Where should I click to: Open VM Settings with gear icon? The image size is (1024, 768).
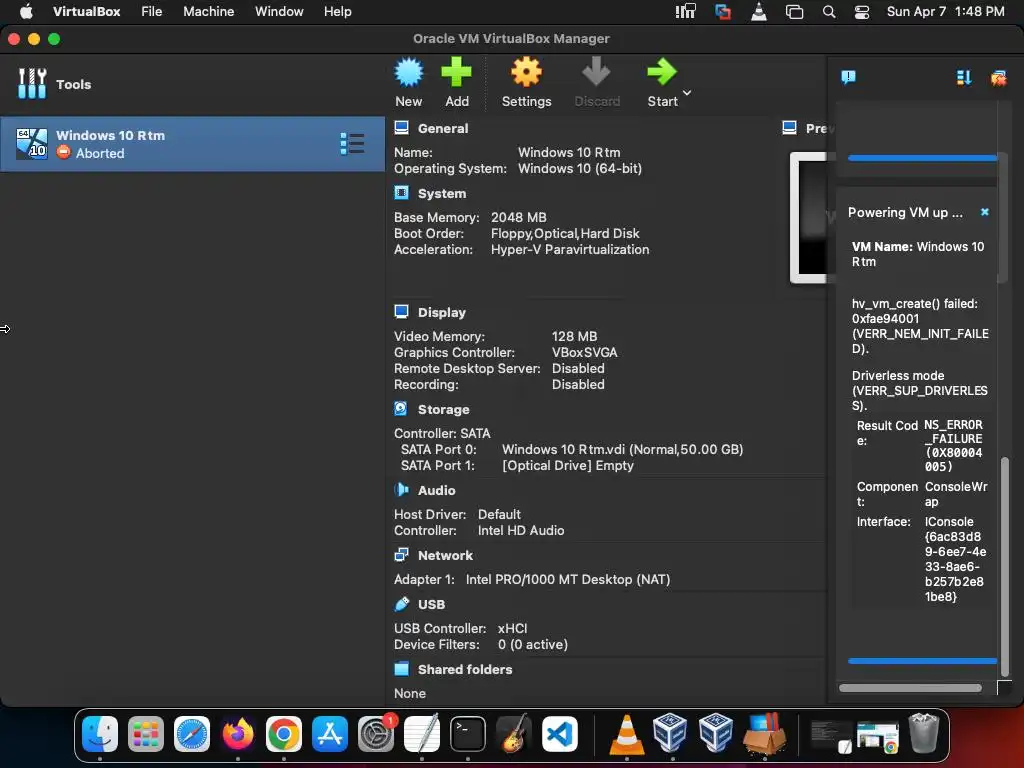[x=526, y=72]
